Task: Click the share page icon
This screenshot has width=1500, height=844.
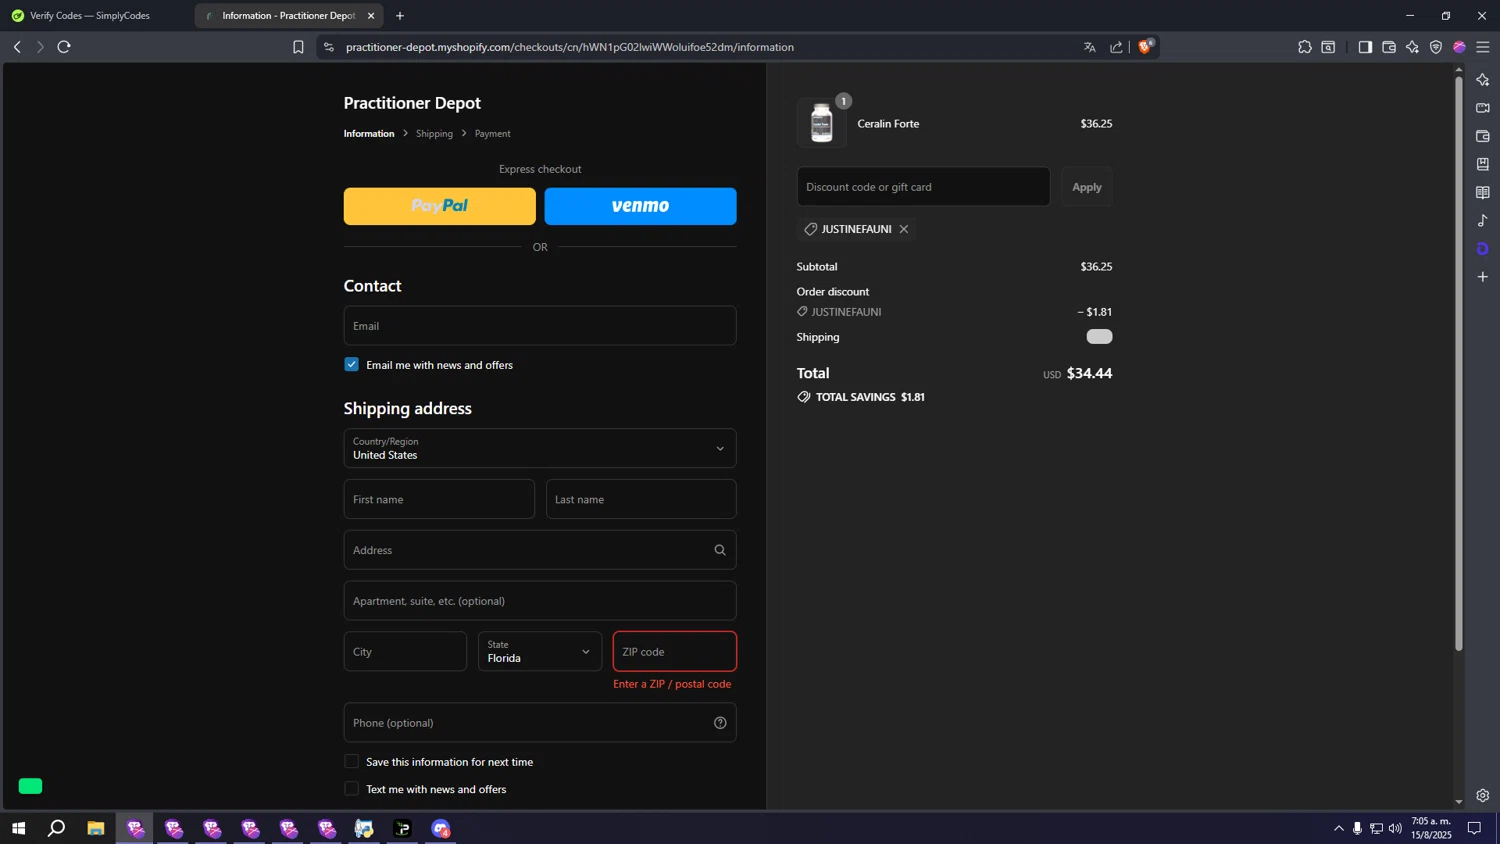Action: point(1116,47)
